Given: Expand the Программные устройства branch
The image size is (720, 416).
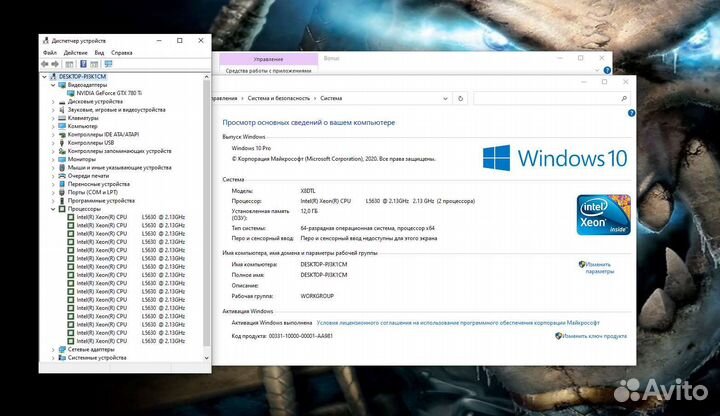Looking at the screenshot, I should point(53,201).
